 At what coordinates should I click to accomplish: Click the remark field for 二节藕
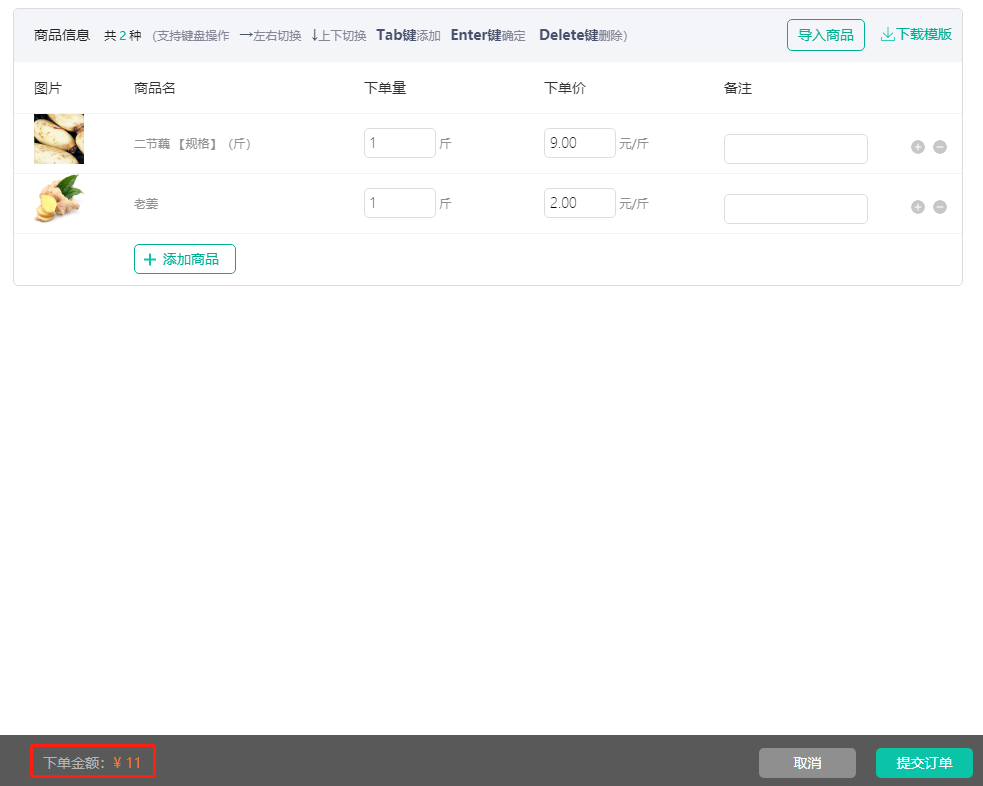[x=795, y=149]
